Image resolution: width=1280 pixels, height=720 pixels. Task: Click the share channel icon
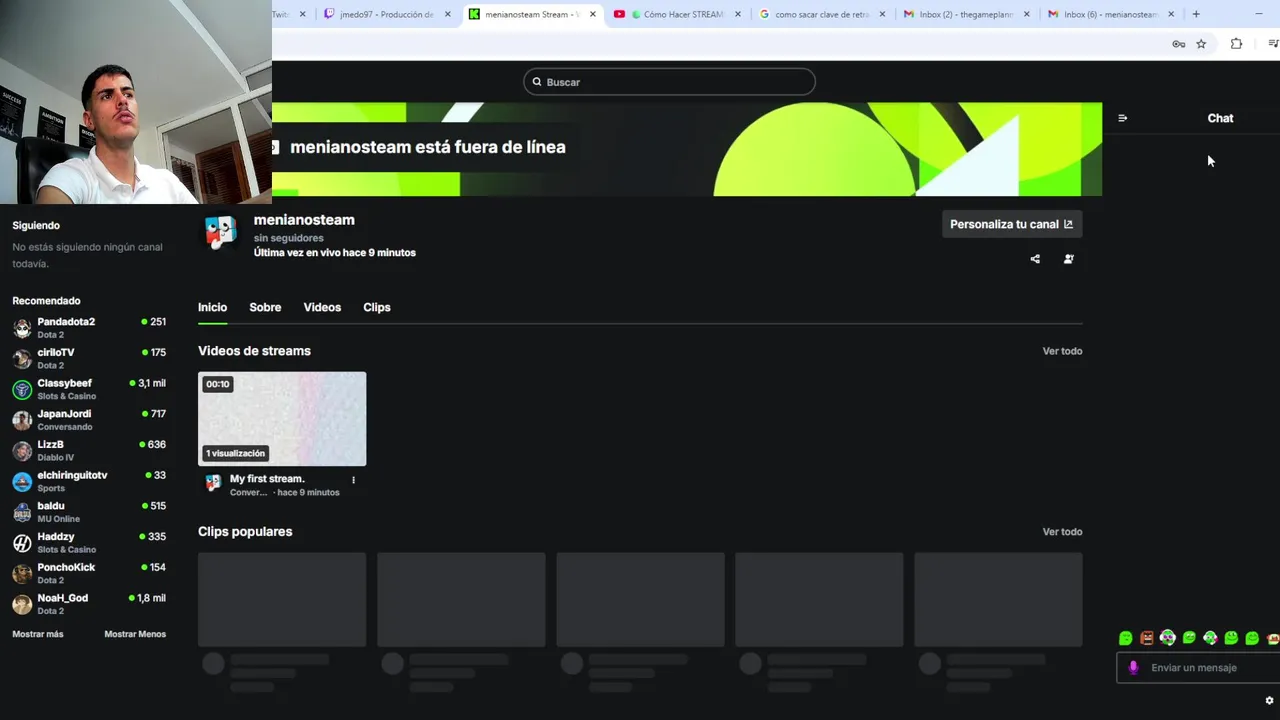tap(1035, 259)
